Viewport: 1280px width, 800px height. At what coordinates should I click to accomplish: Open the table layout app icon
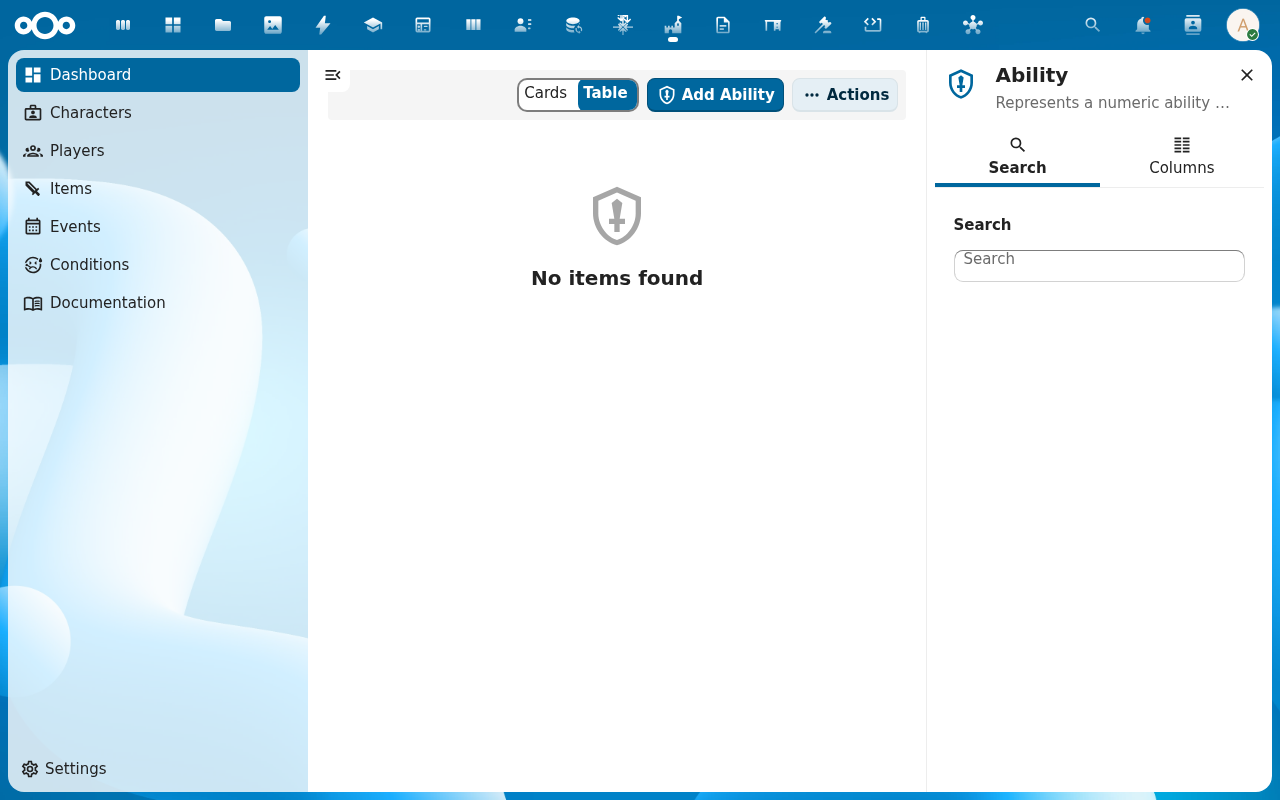coord(423,25)
